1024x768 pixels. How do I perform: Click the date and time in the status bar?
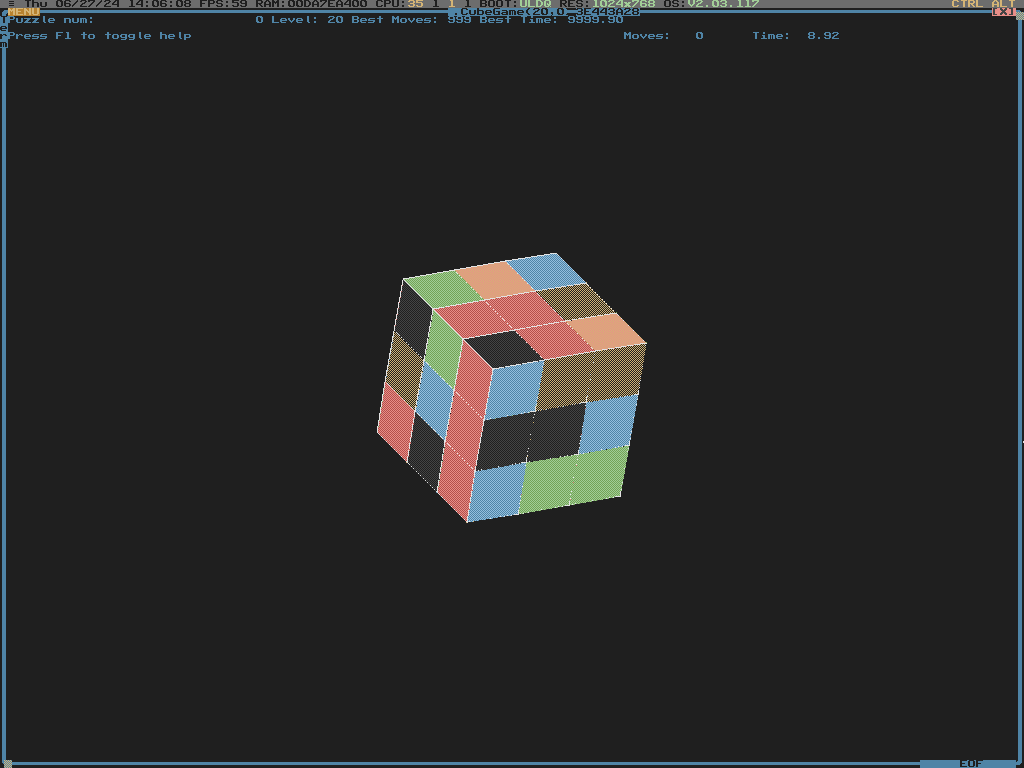[108, 4]
